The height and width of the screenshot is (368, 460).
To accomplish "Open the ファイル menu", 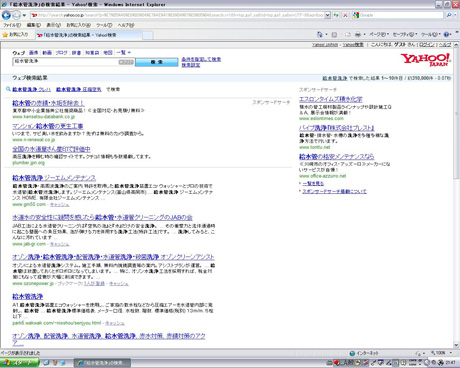I will [x=12, y=25].
